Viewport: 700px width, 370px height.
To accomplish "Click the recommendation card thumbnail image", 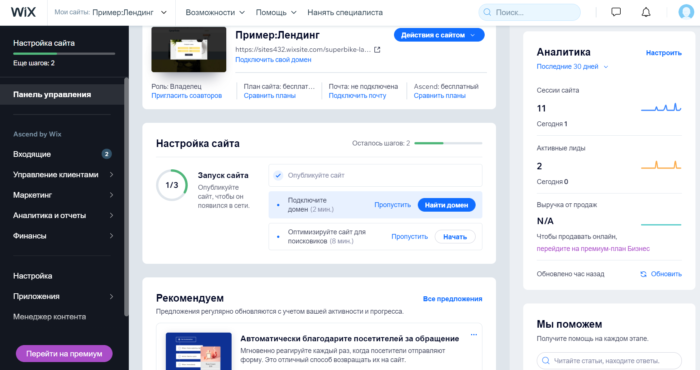I will tap(199, 351).
